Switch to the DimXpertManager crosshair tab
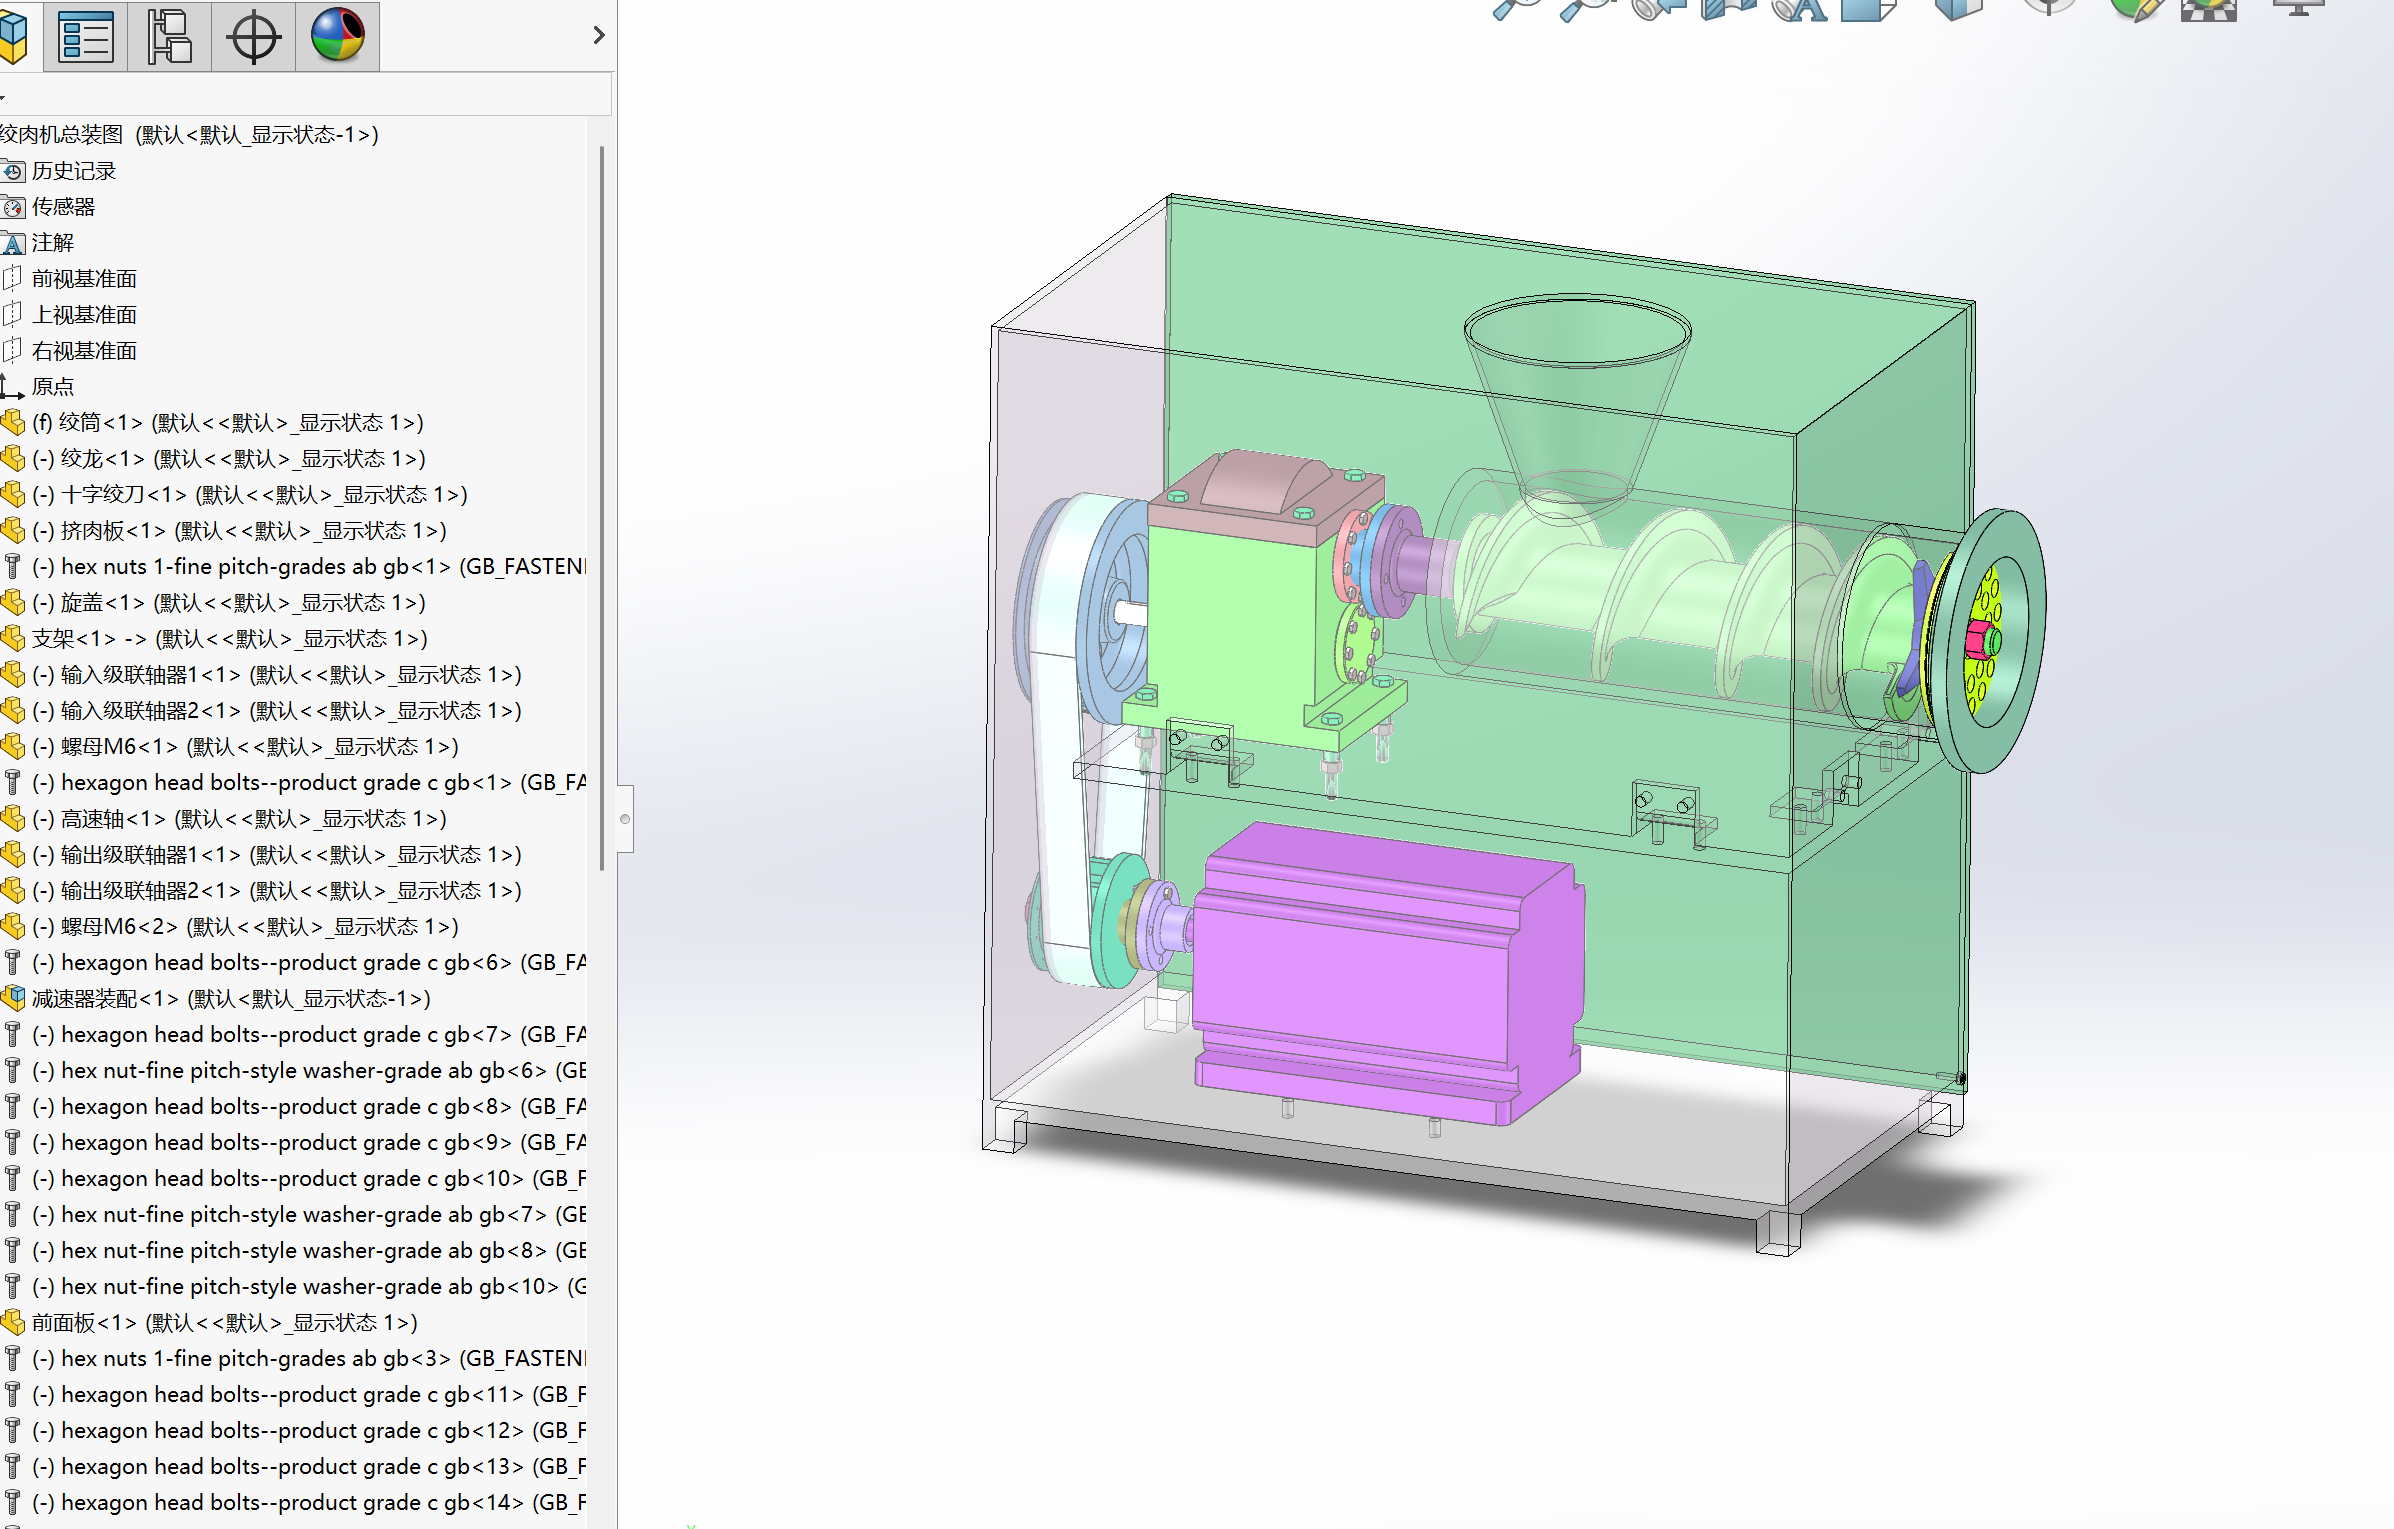 click(x=253, y=37)
